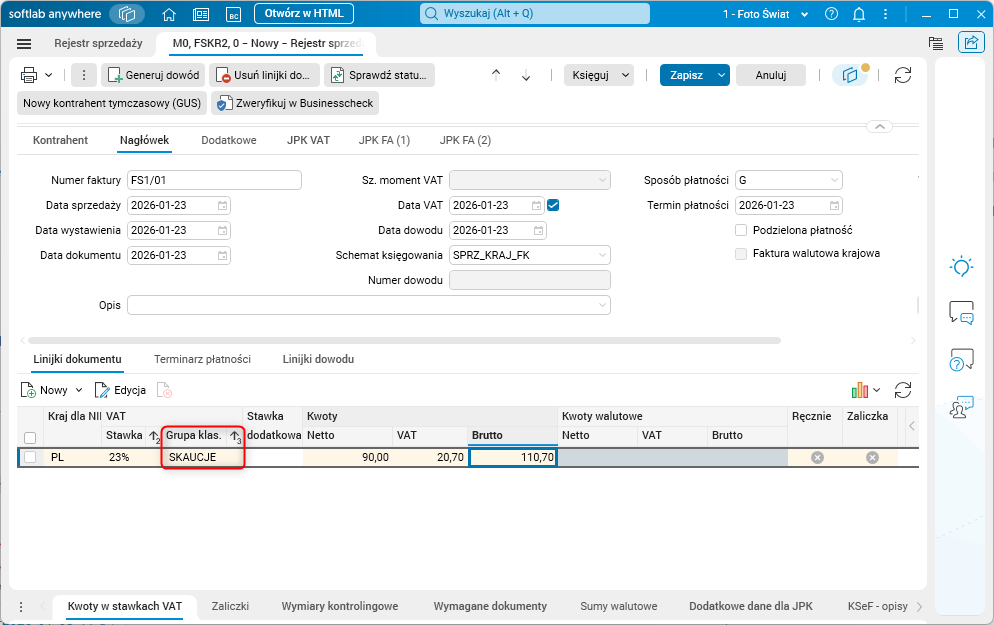Select all rows with header checkbox
This screenshot has height=625, width=994.
pyautogui.click(x=30, y=437)
